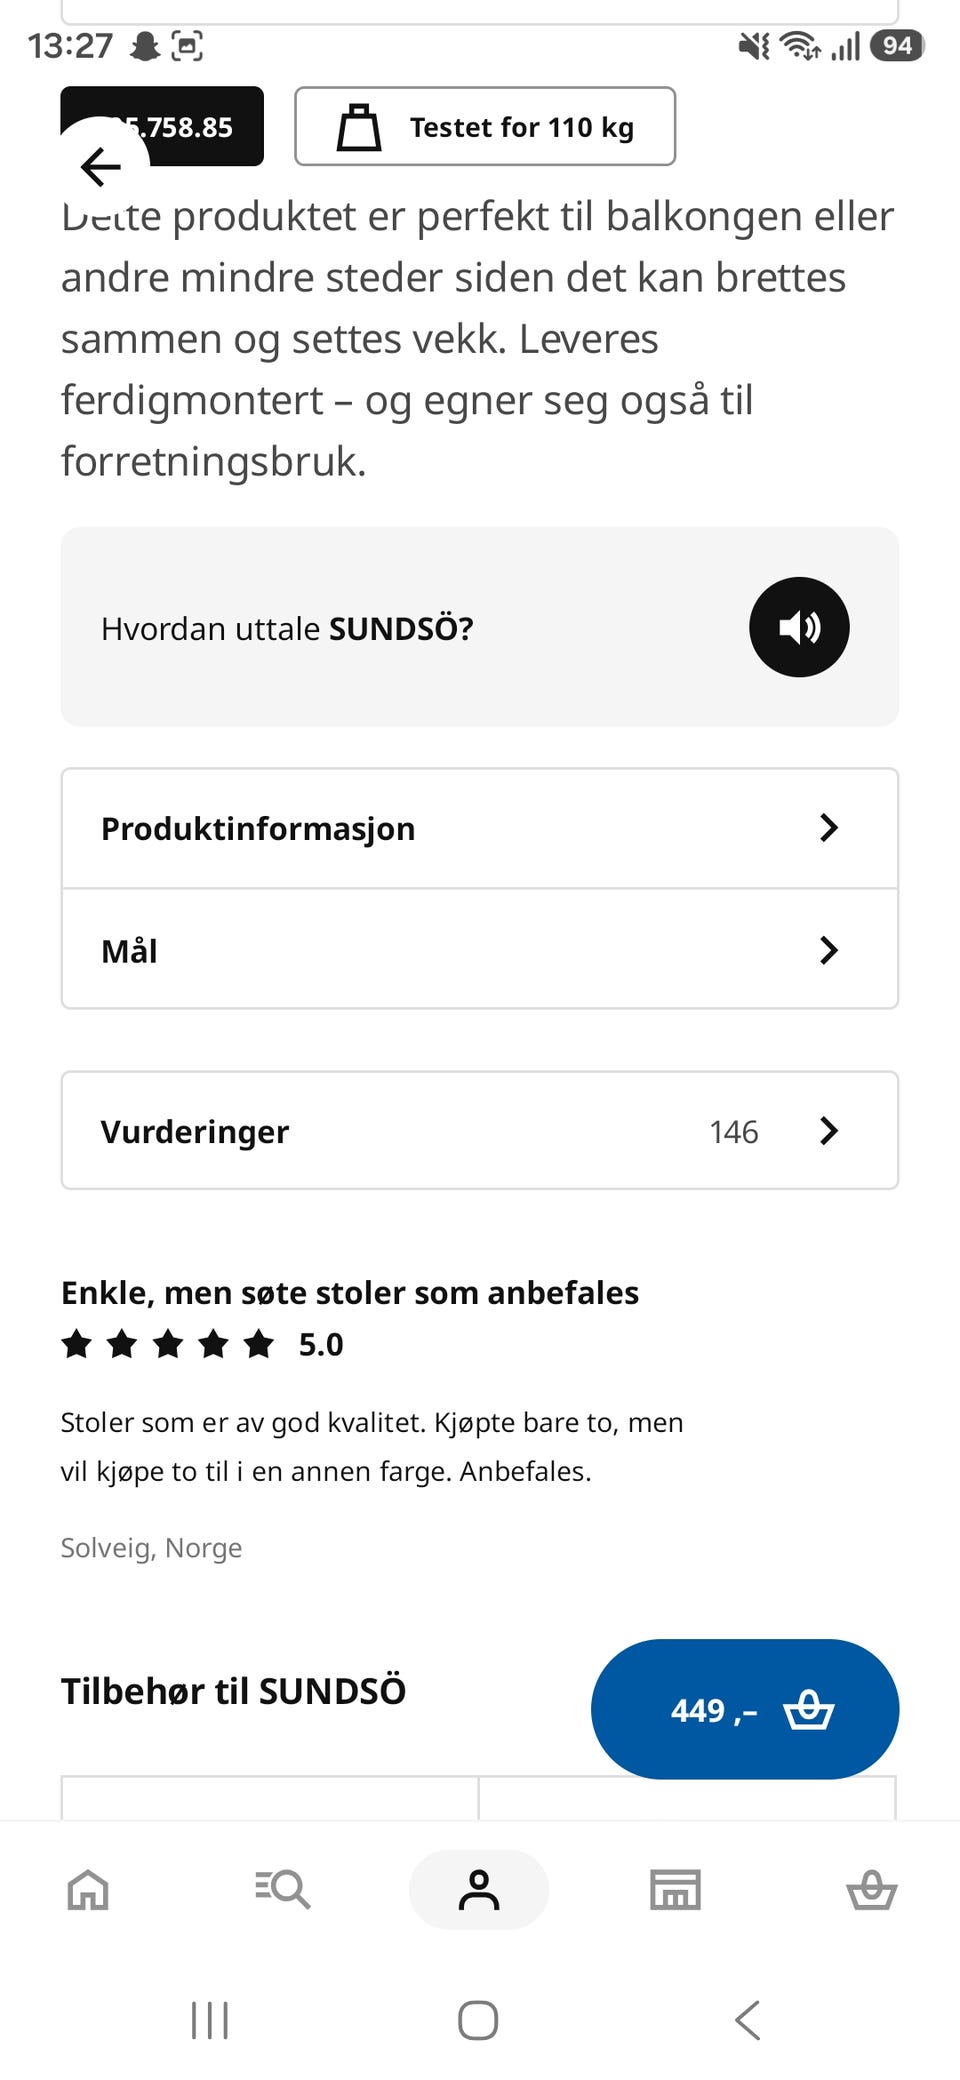Image resolution: width=960 pixels, height=2080 pixels.
Task: Tap the chevron next to Mål
Action: [828, 950]
